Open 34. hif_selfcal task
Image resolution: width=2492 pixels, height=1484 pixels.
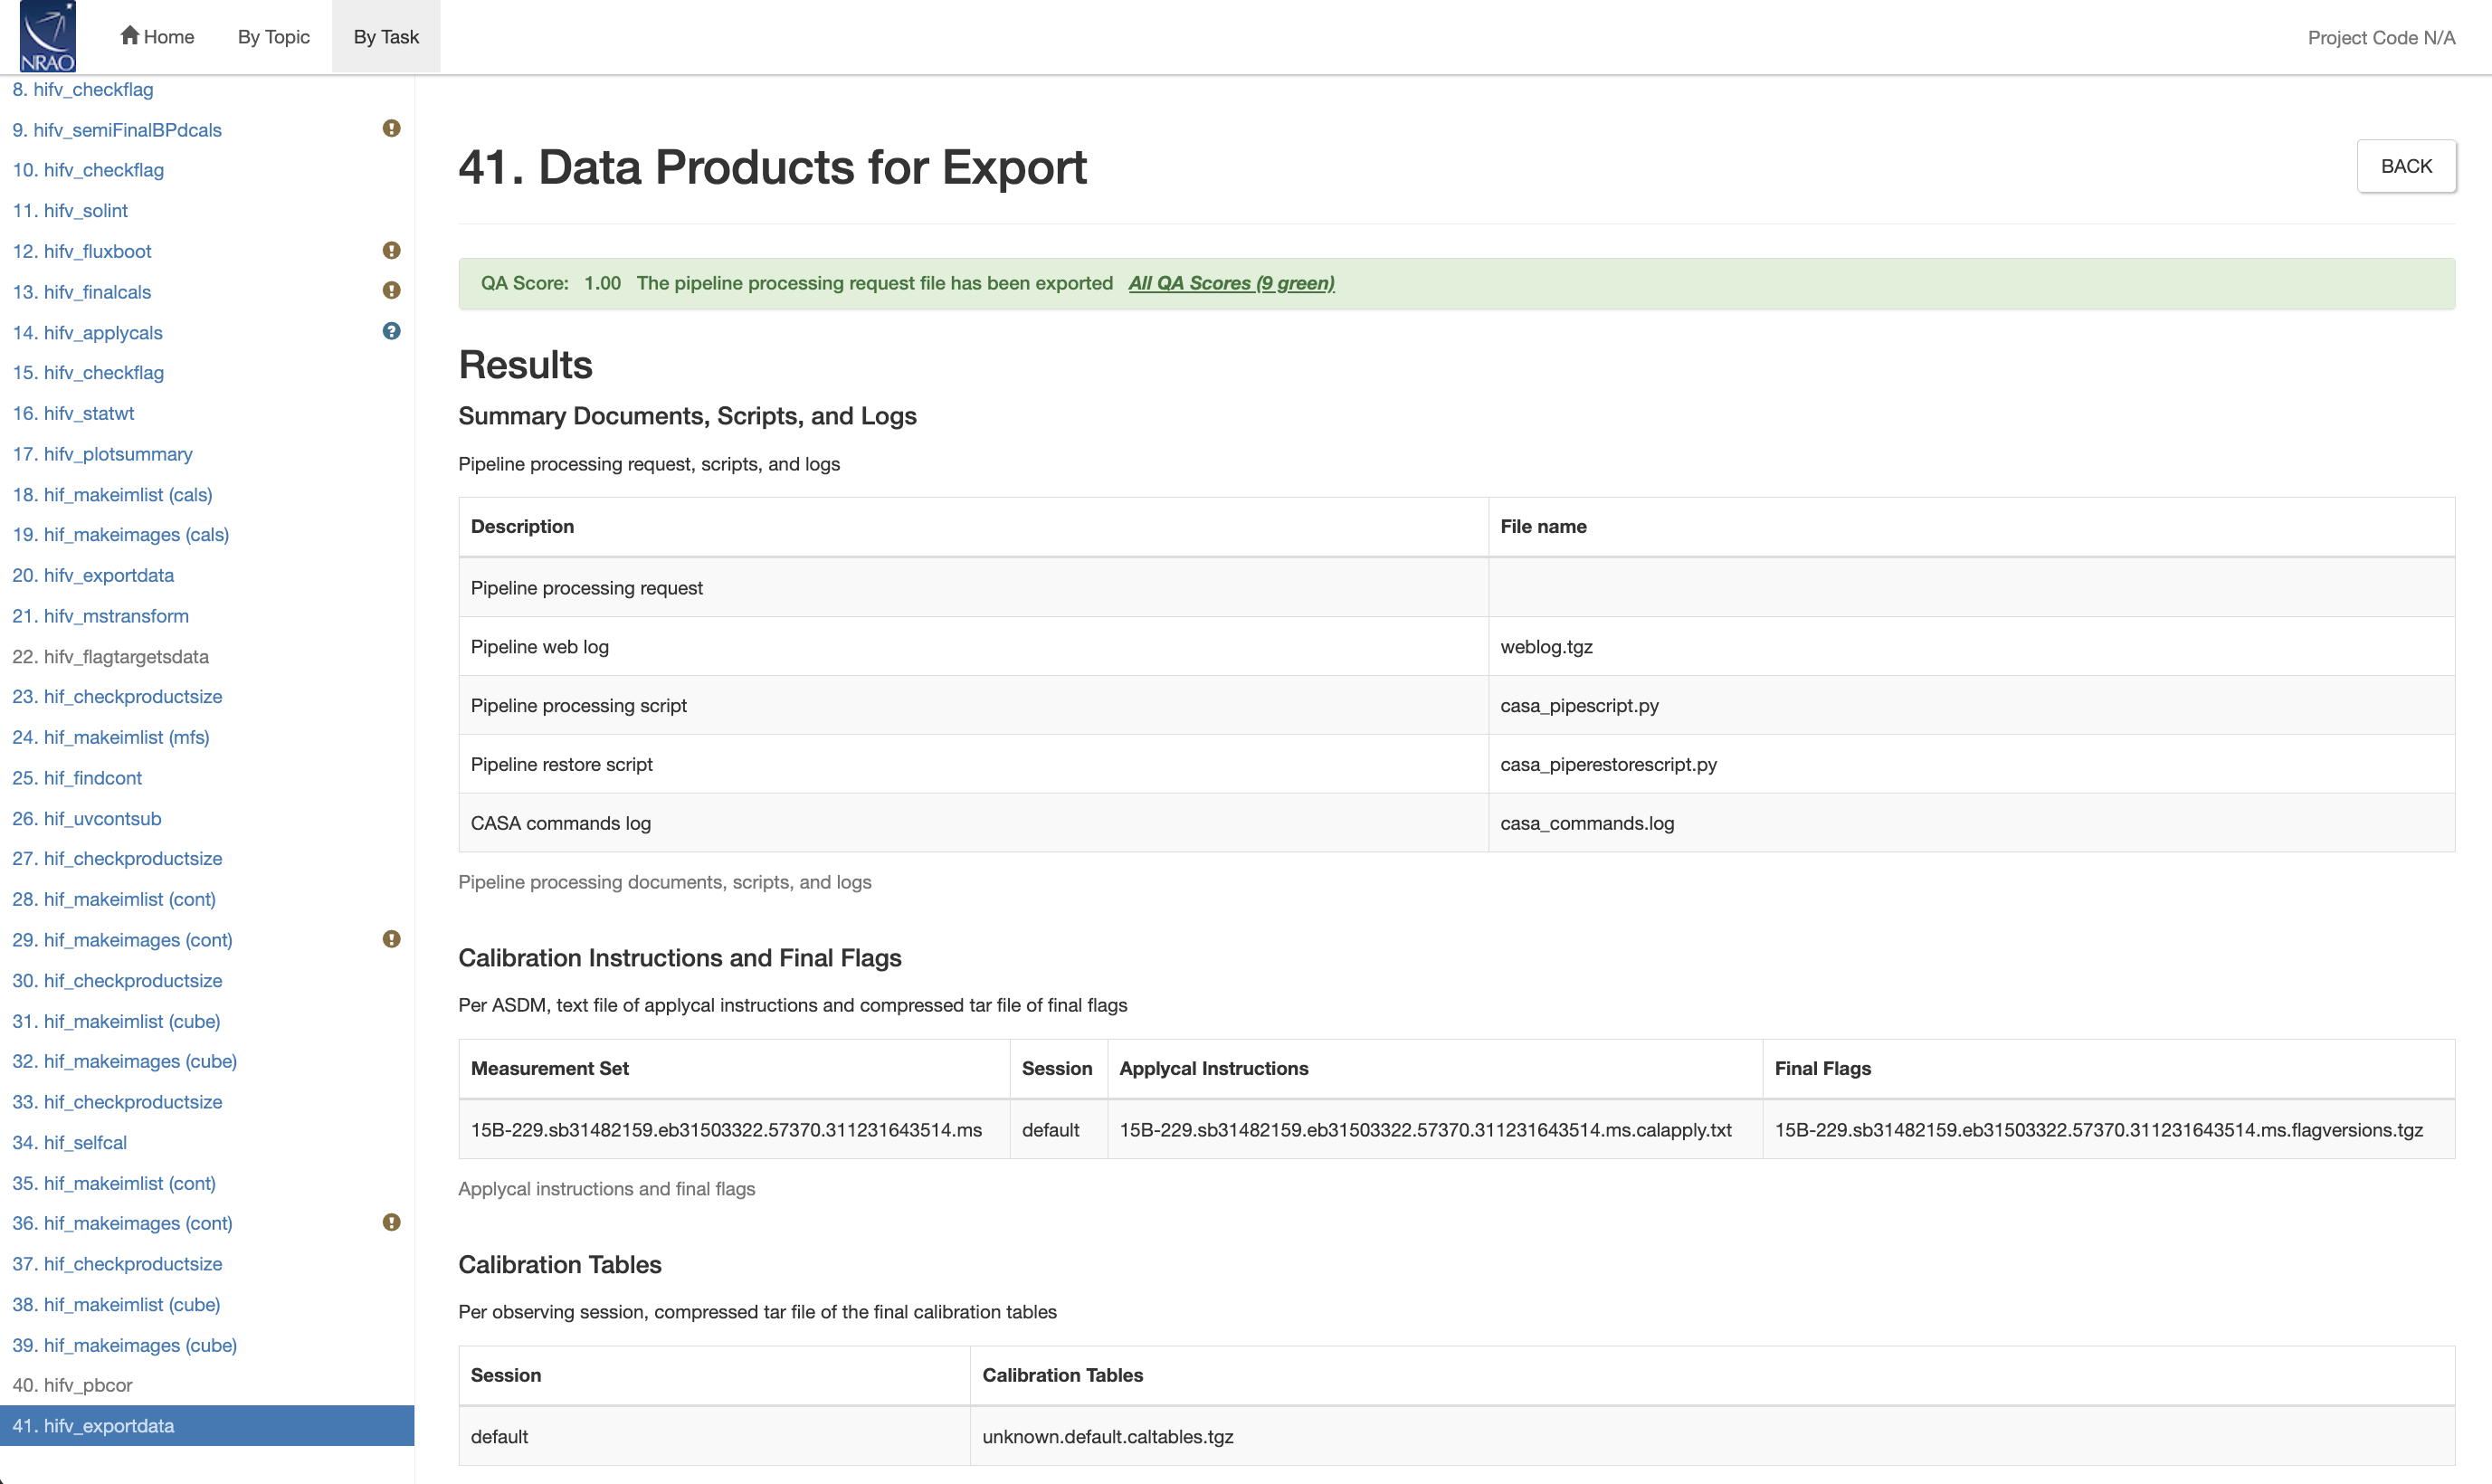(x=69, y=1142)
